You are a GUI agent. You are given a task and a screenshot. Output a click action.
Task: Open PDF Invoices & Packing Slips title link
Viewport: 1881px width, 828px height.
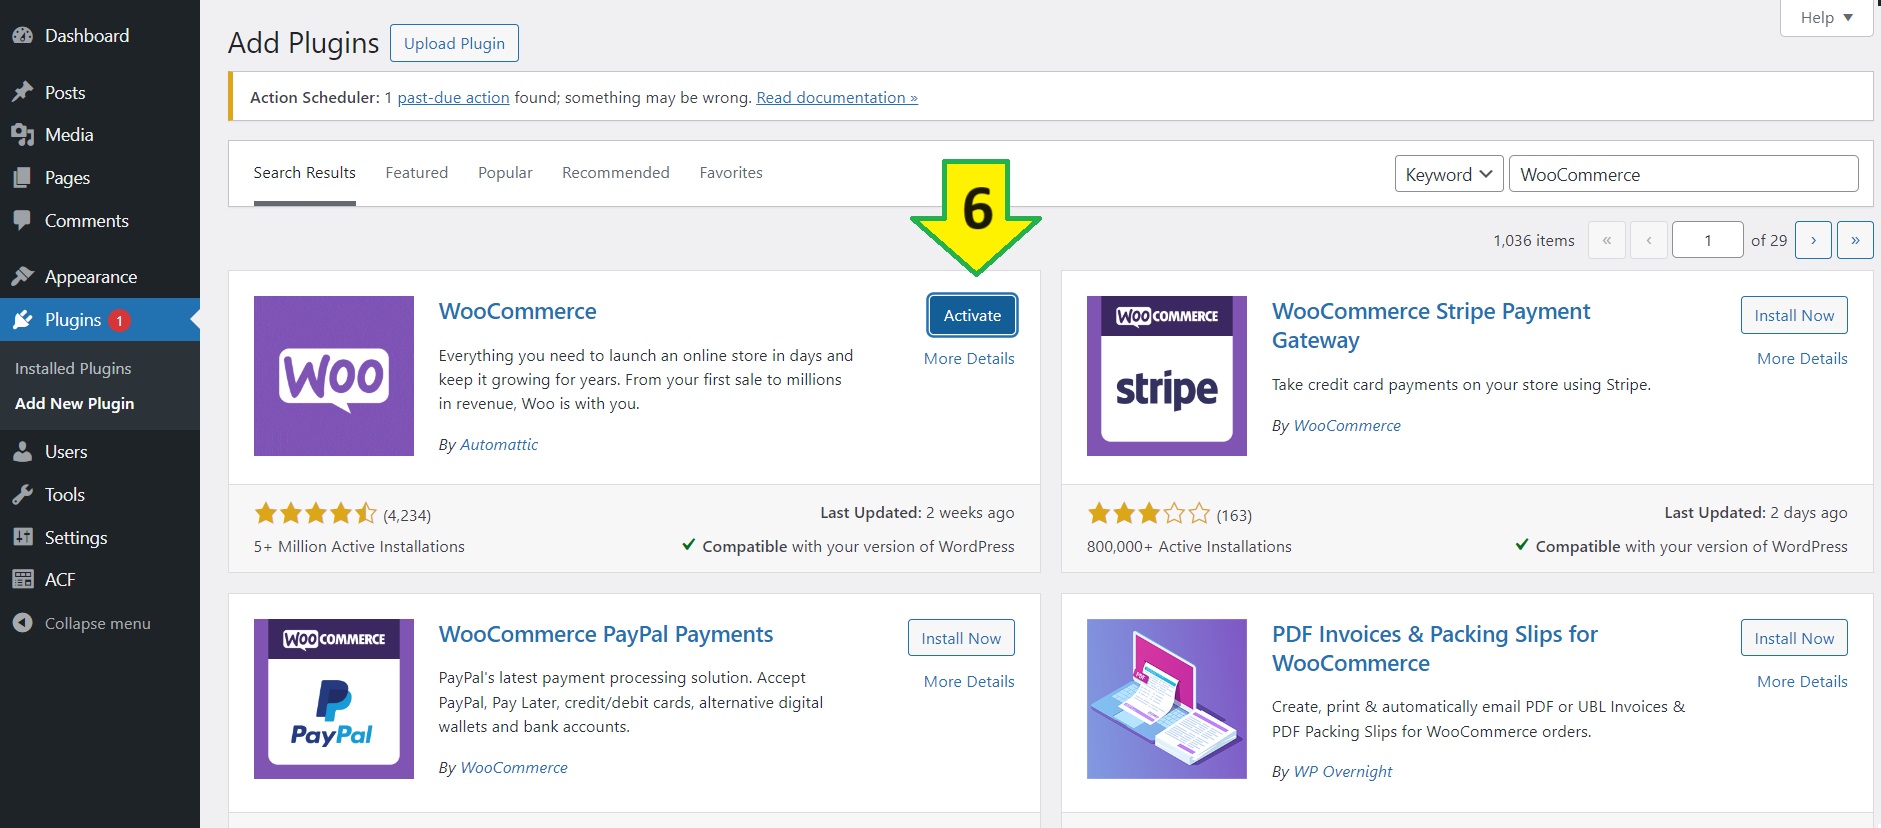1435,649
